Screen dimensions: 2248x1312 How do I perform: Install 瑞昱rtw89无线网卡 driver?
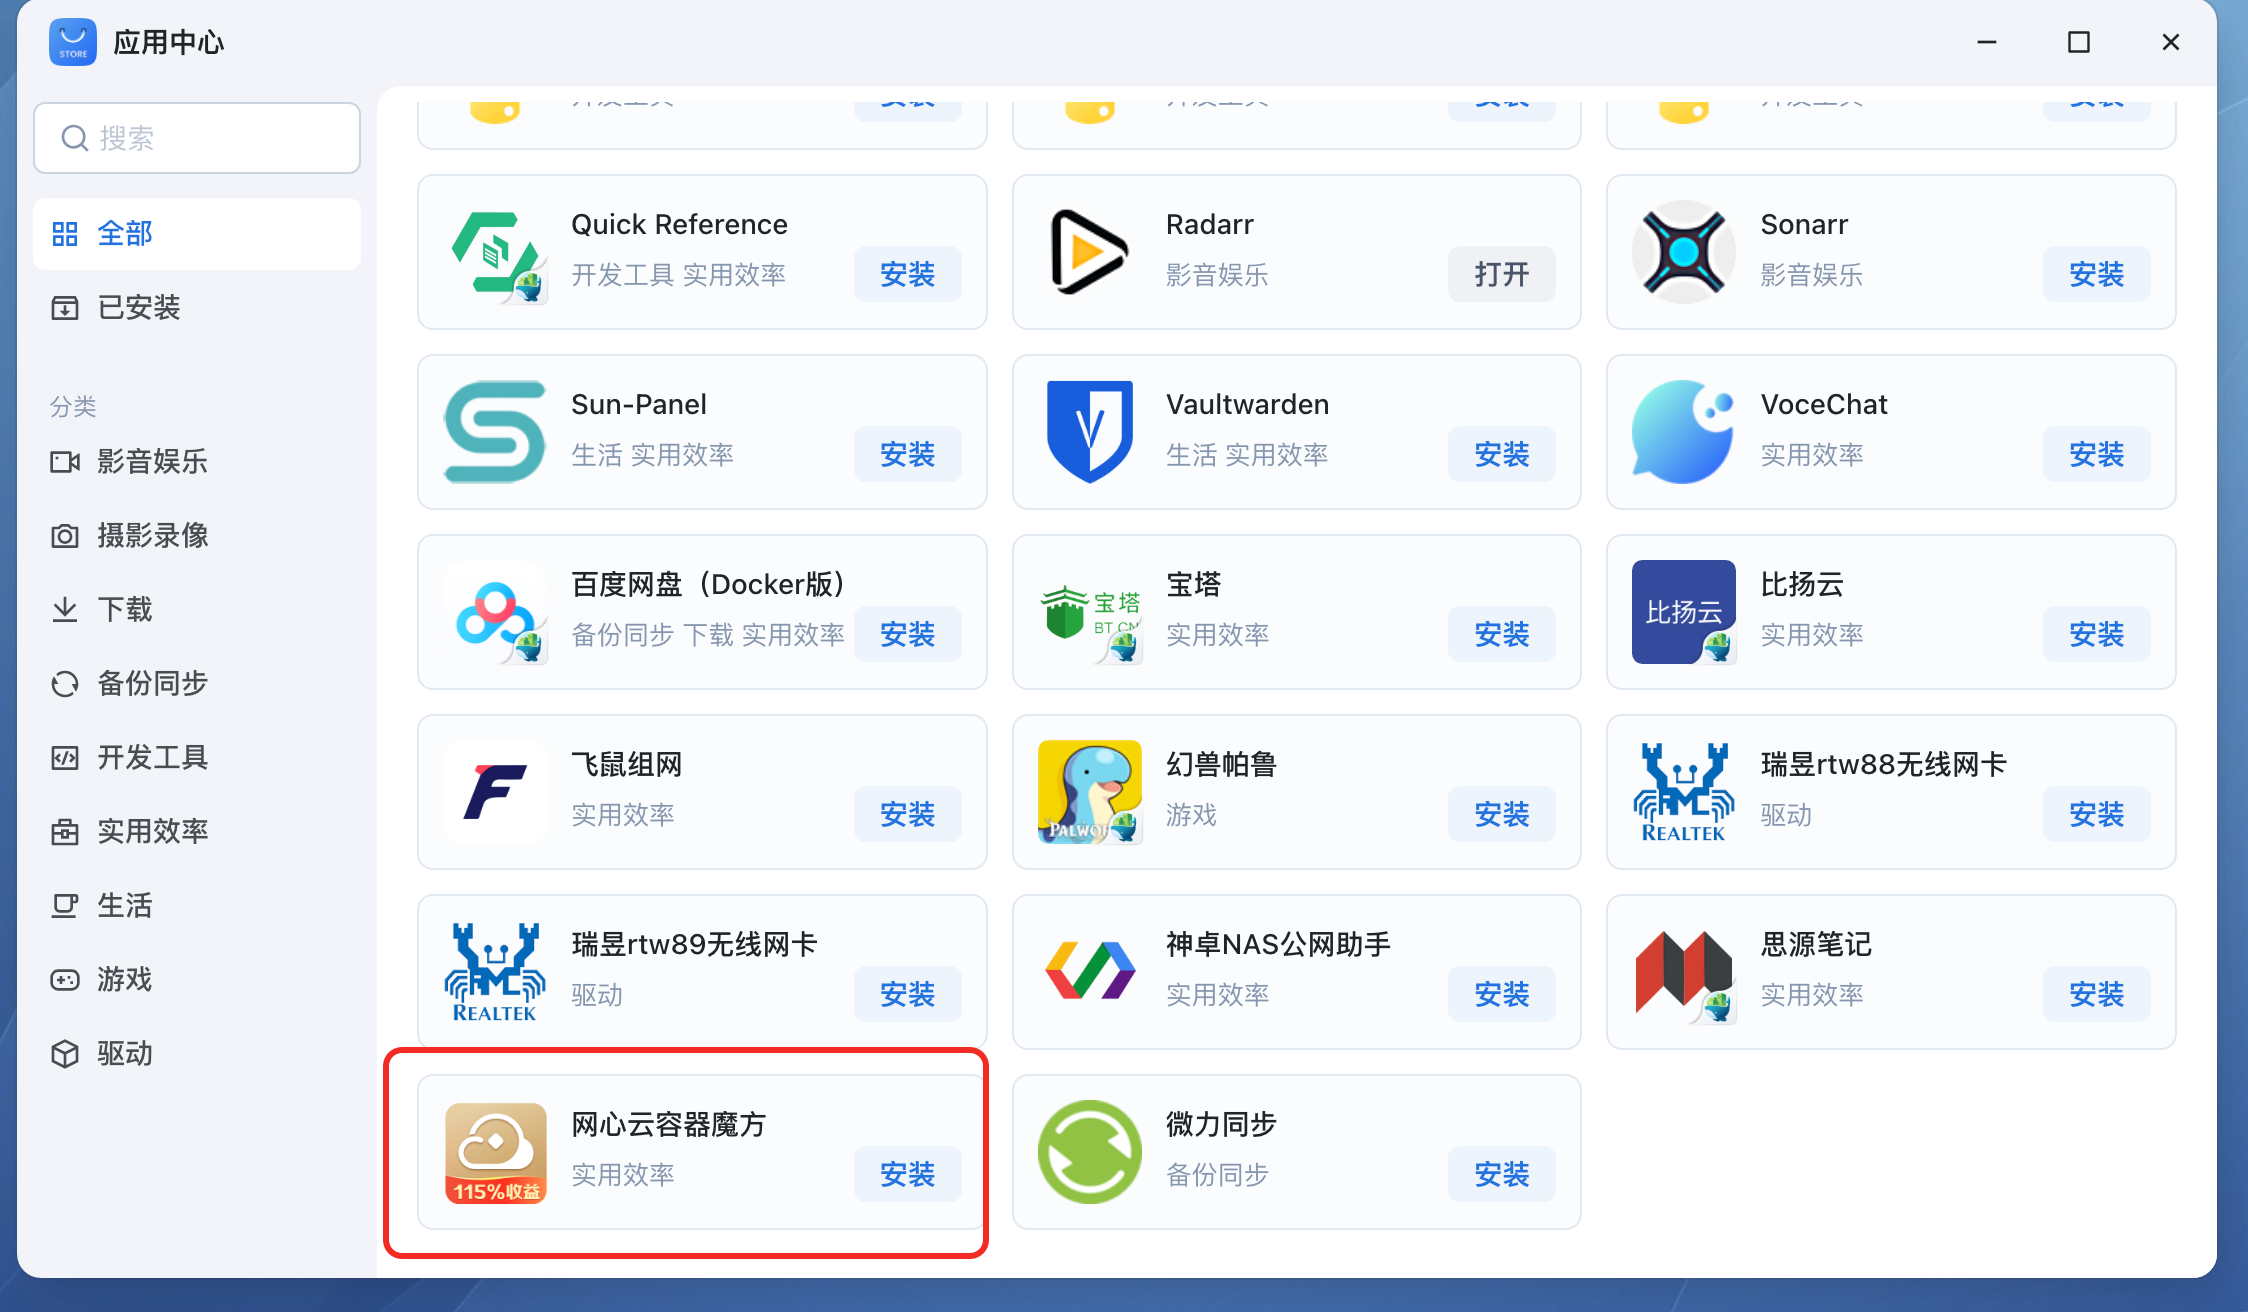907,994
